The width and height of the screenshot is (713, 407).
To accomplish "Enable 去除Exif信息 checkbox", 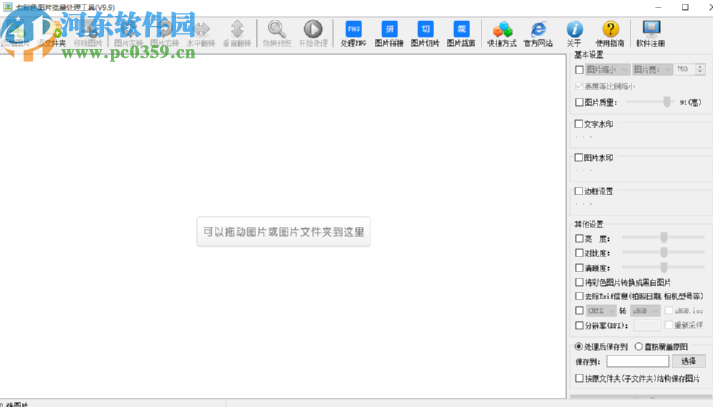I will coord(579,296).
